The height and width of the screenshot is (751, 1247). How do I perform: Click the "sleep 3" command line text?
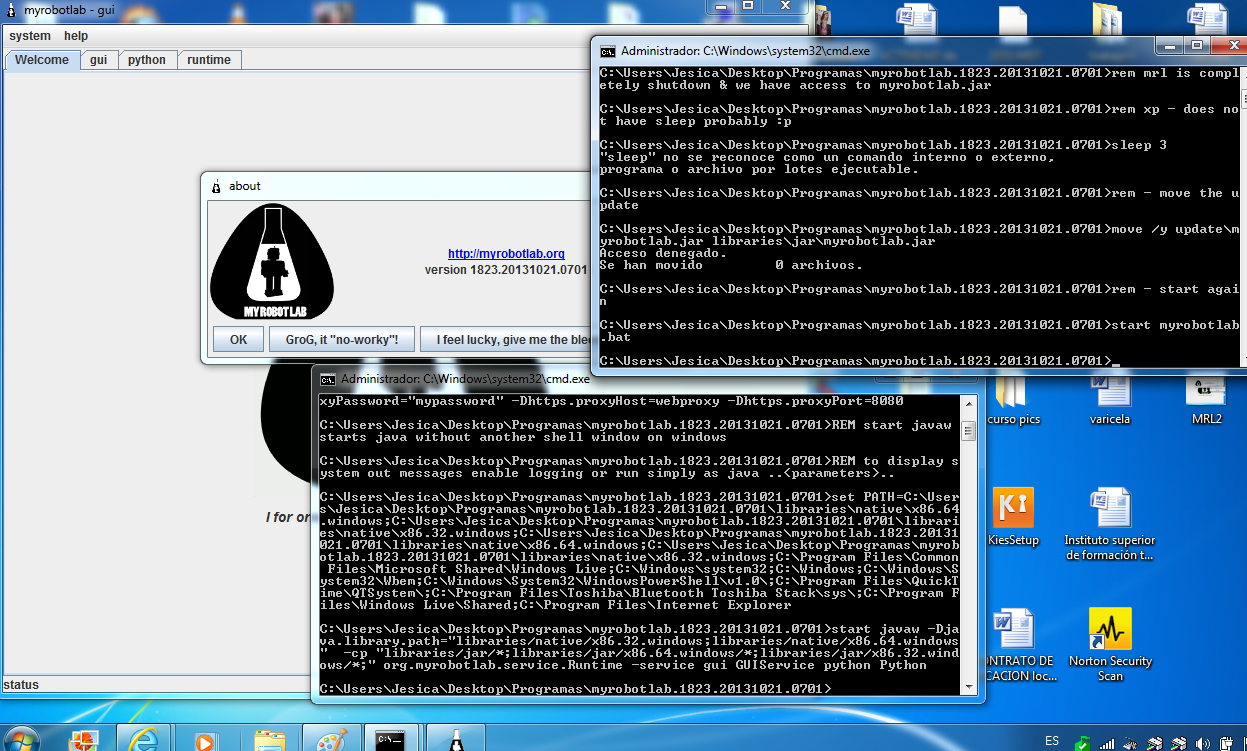[x=1140, y=145]
